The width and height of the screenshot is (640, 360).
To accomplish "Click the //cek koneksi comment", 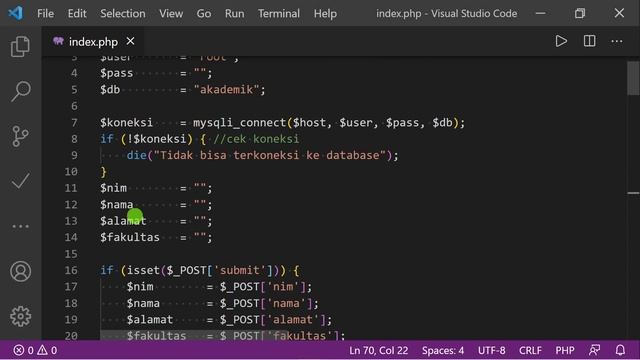I will click(x=256, y=139).
